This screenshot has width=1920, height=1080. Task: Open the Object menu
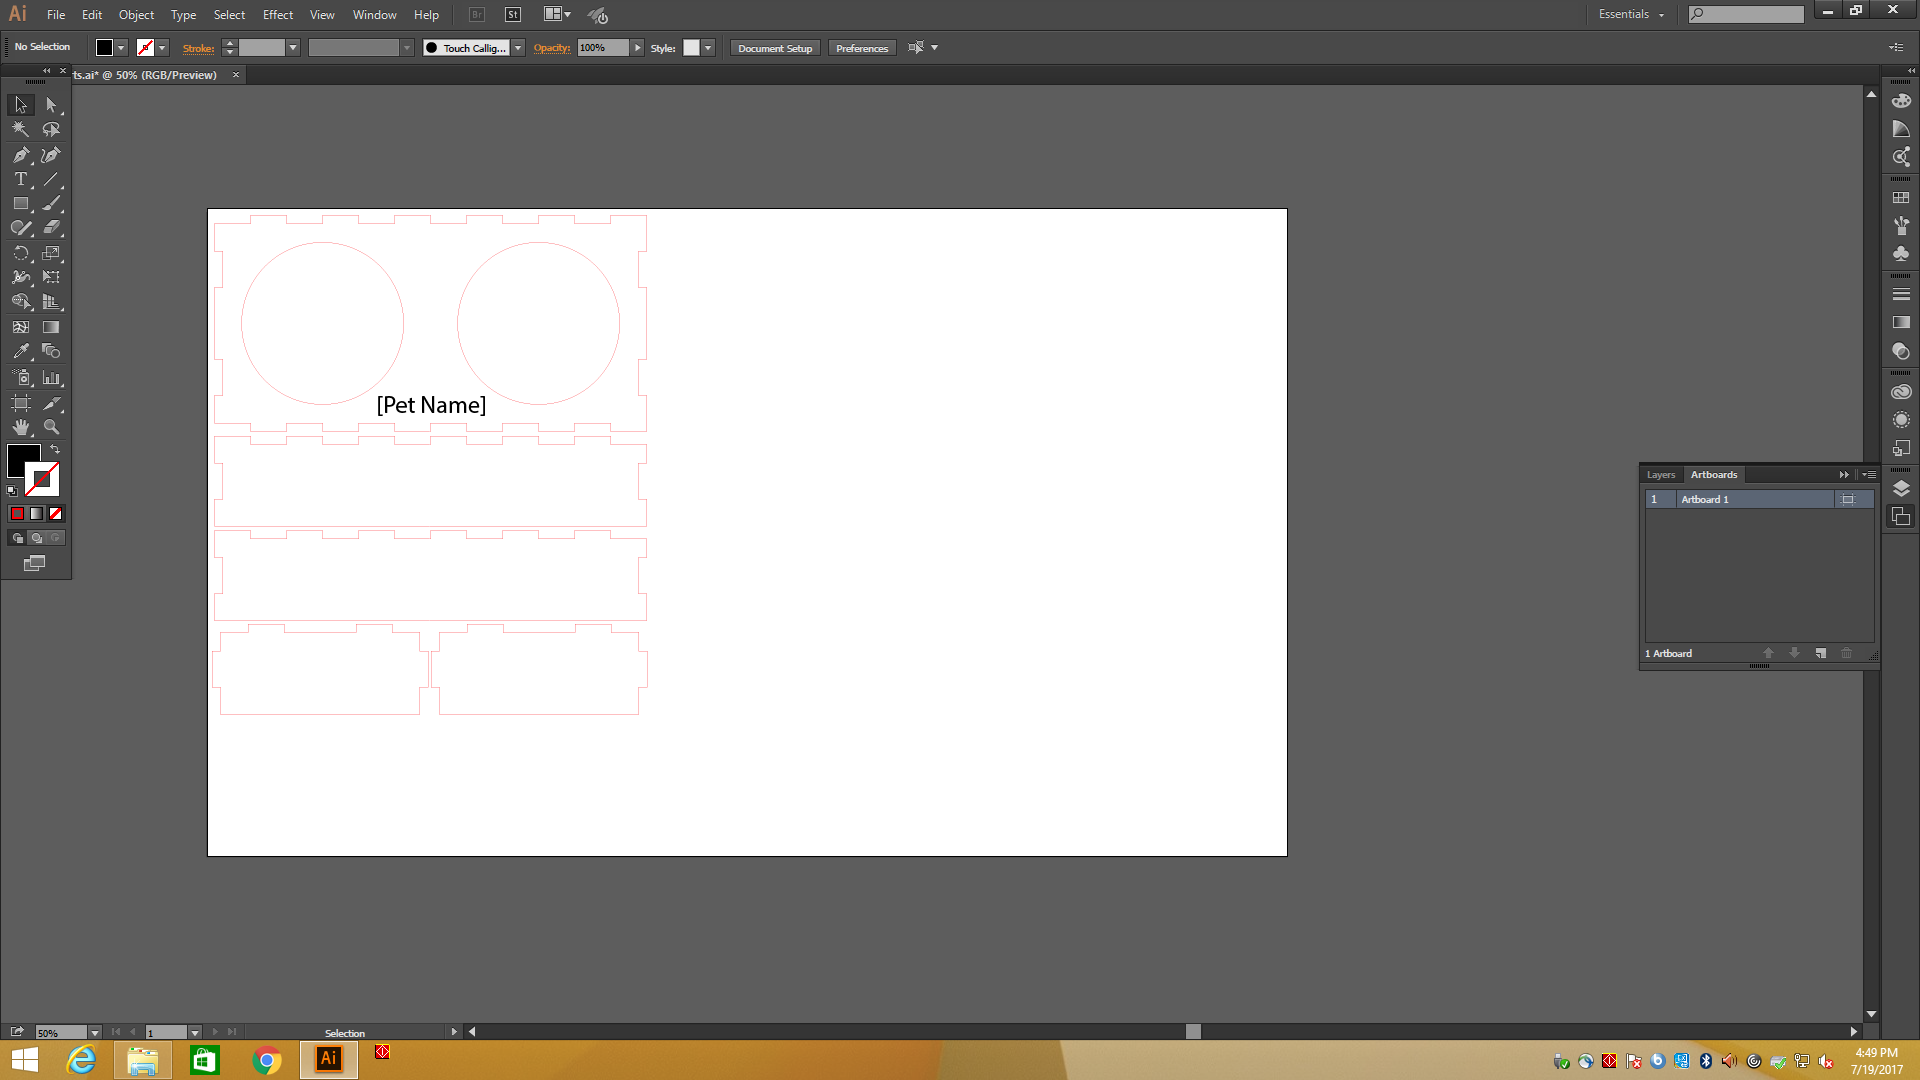tap(136, 15)
